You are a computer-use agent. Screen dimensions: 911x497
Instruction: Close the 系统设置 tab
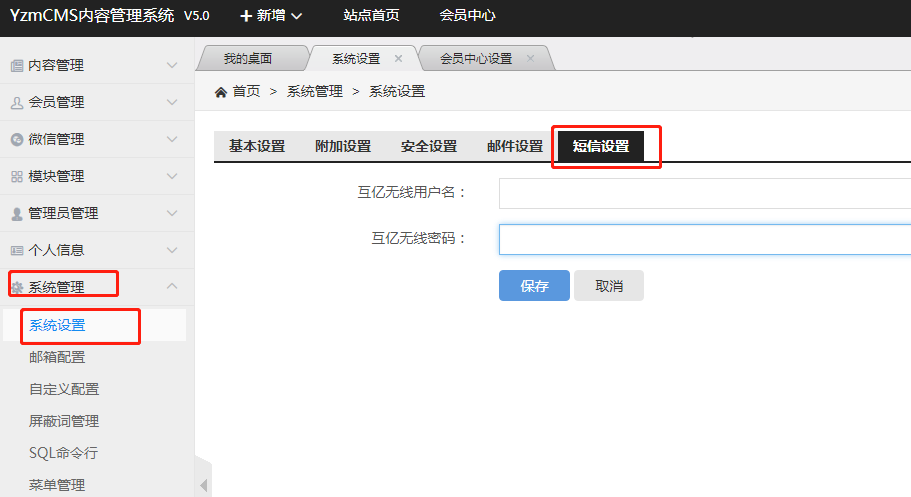pos(398,58)
